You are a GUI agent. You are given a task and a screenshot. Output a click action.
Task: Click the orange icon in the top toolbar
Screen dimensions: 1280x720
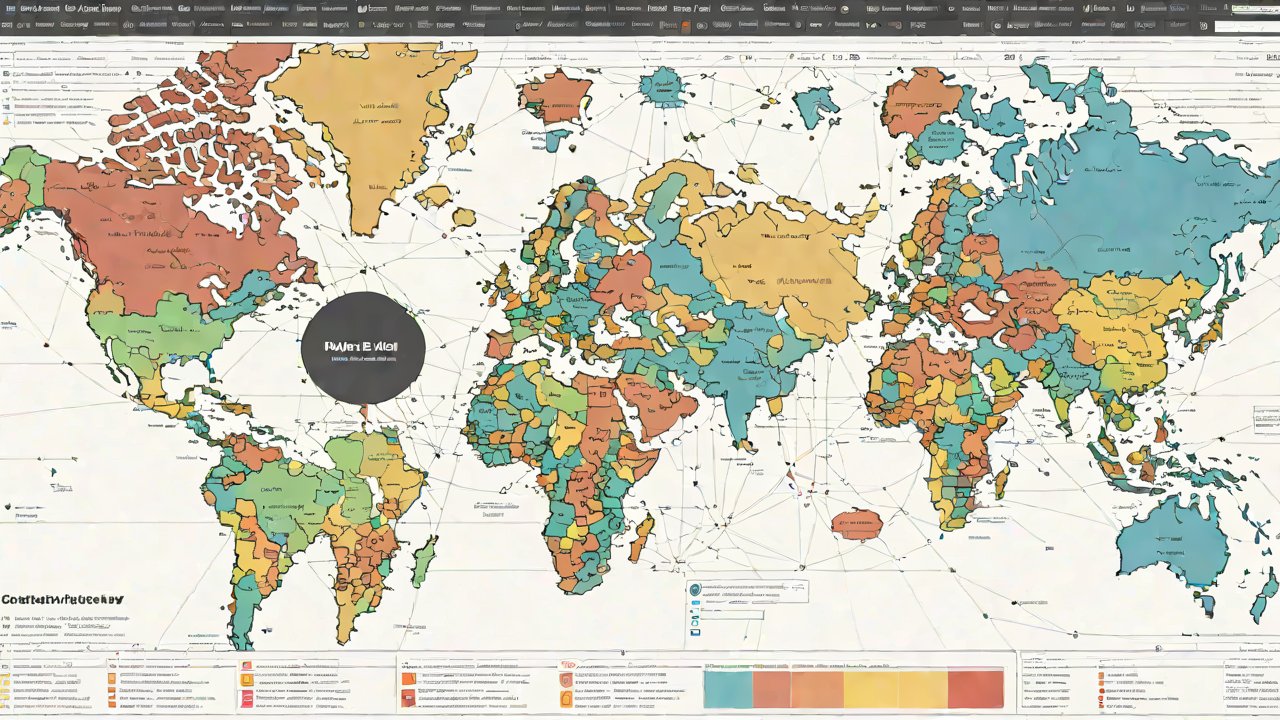(685, 25)
